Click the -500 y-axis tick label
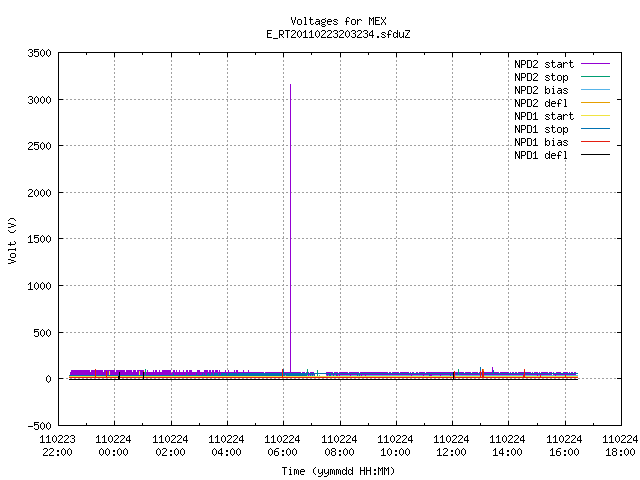Screen dimensions: 640x480 tap(39, 426)
